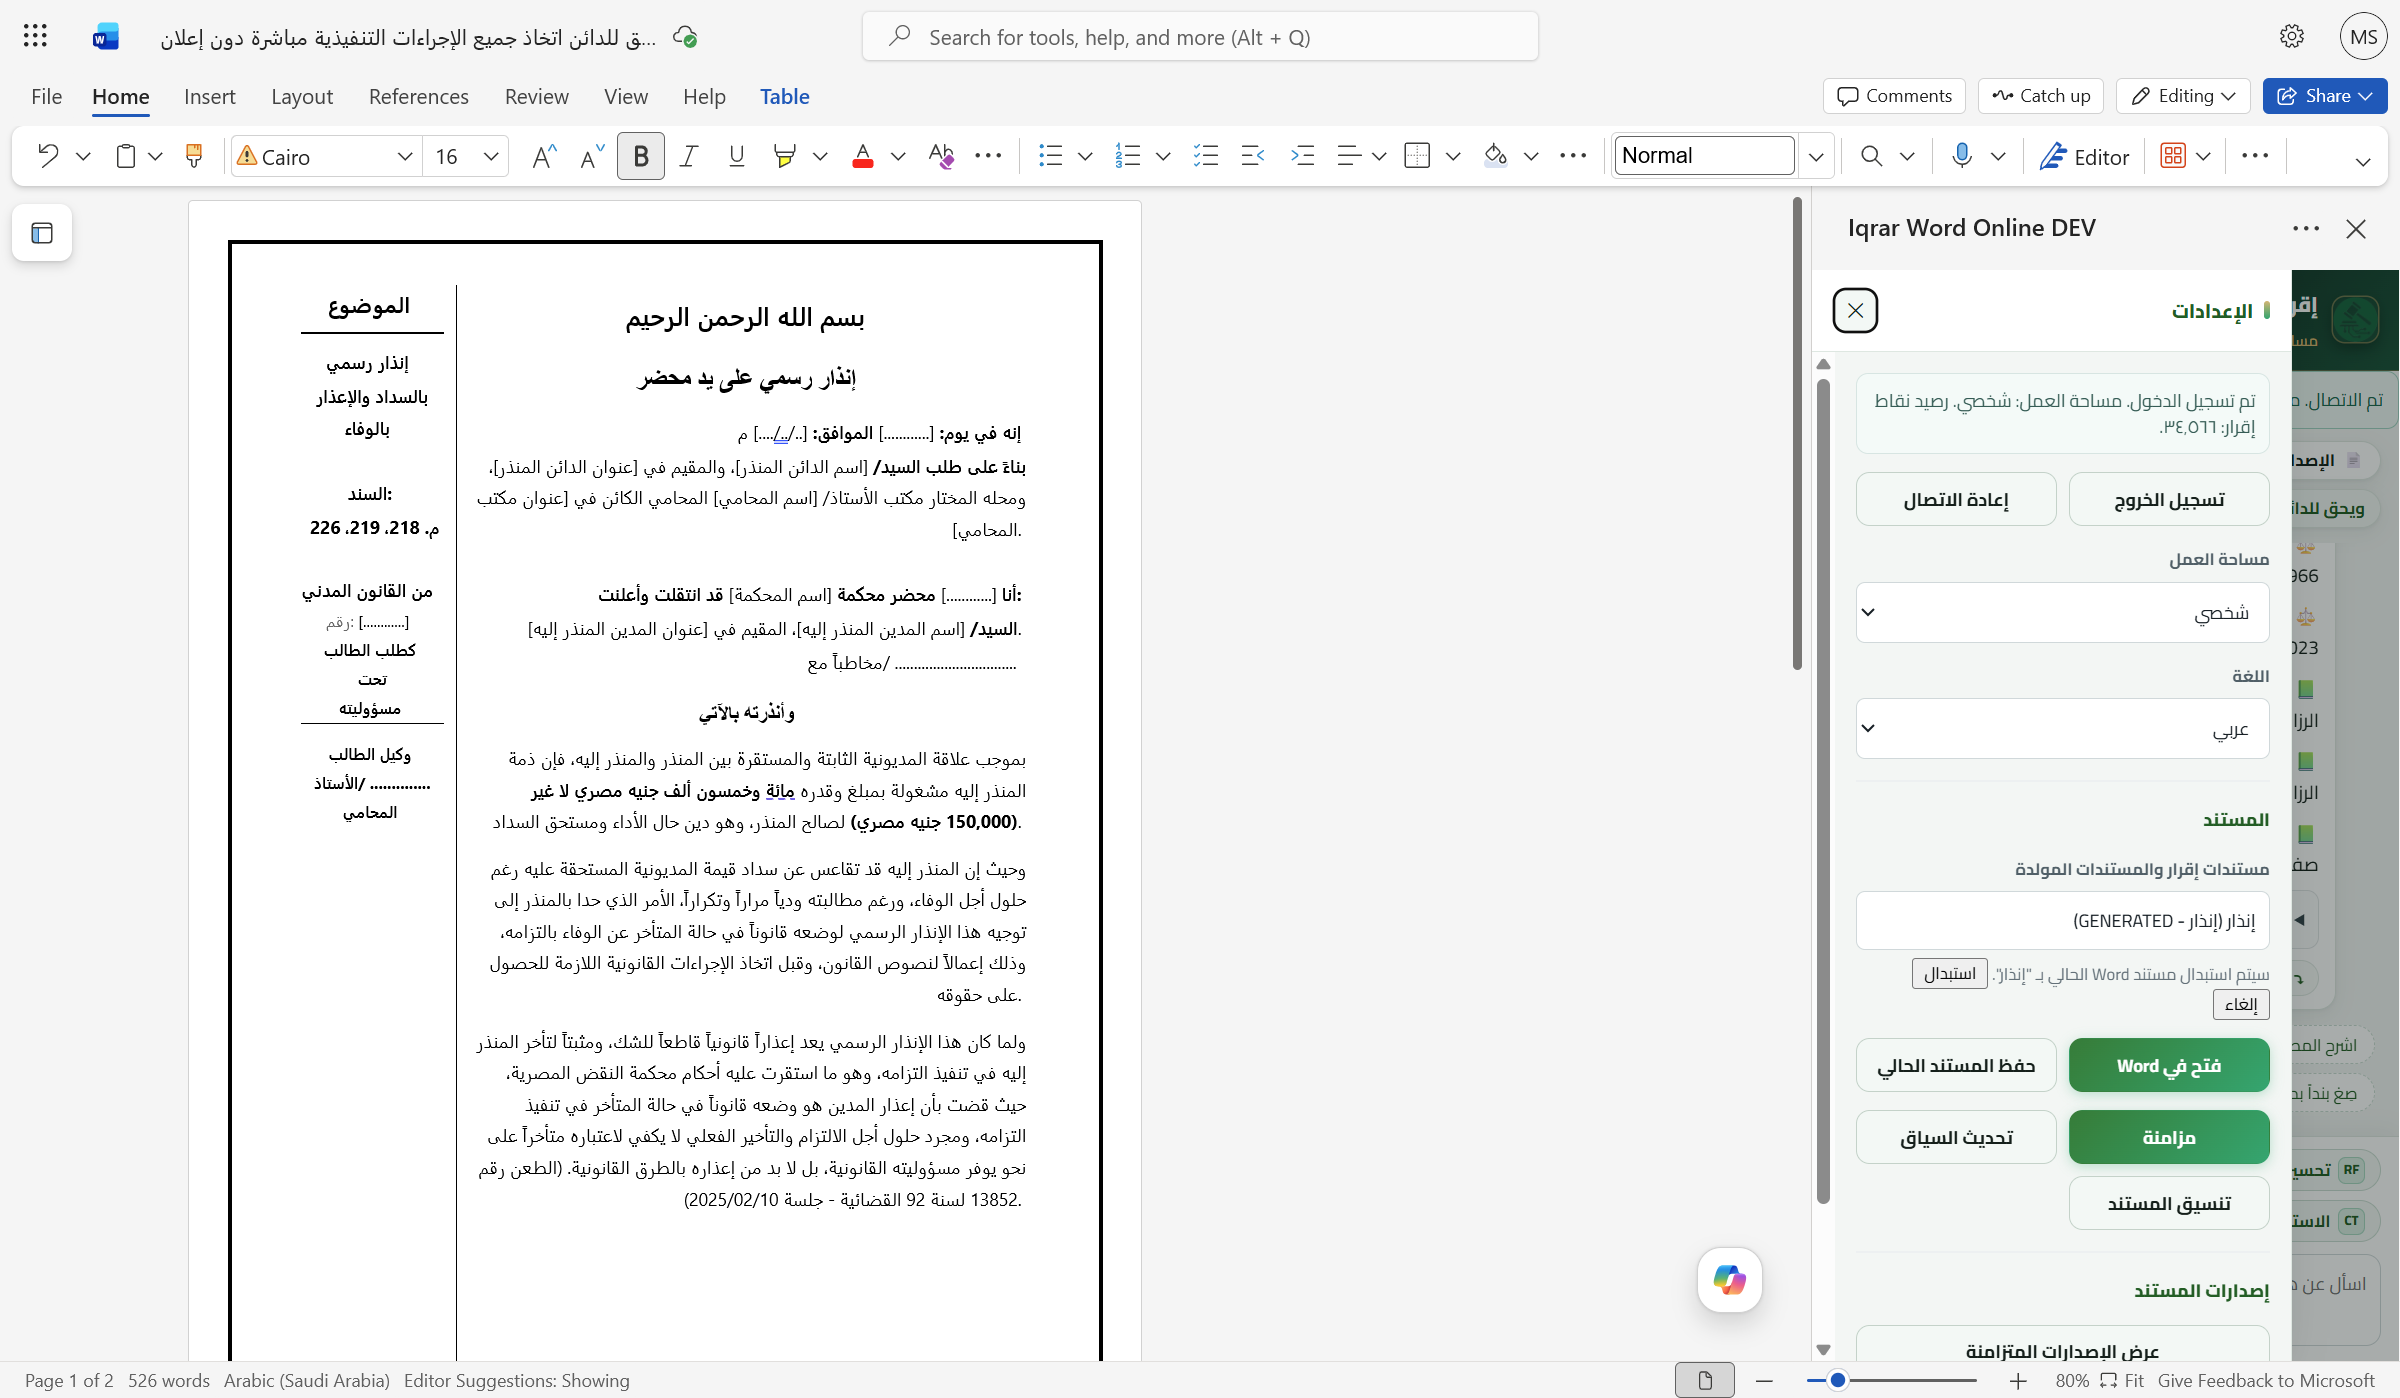Open Settings gear icon

tap(2292, 37)
